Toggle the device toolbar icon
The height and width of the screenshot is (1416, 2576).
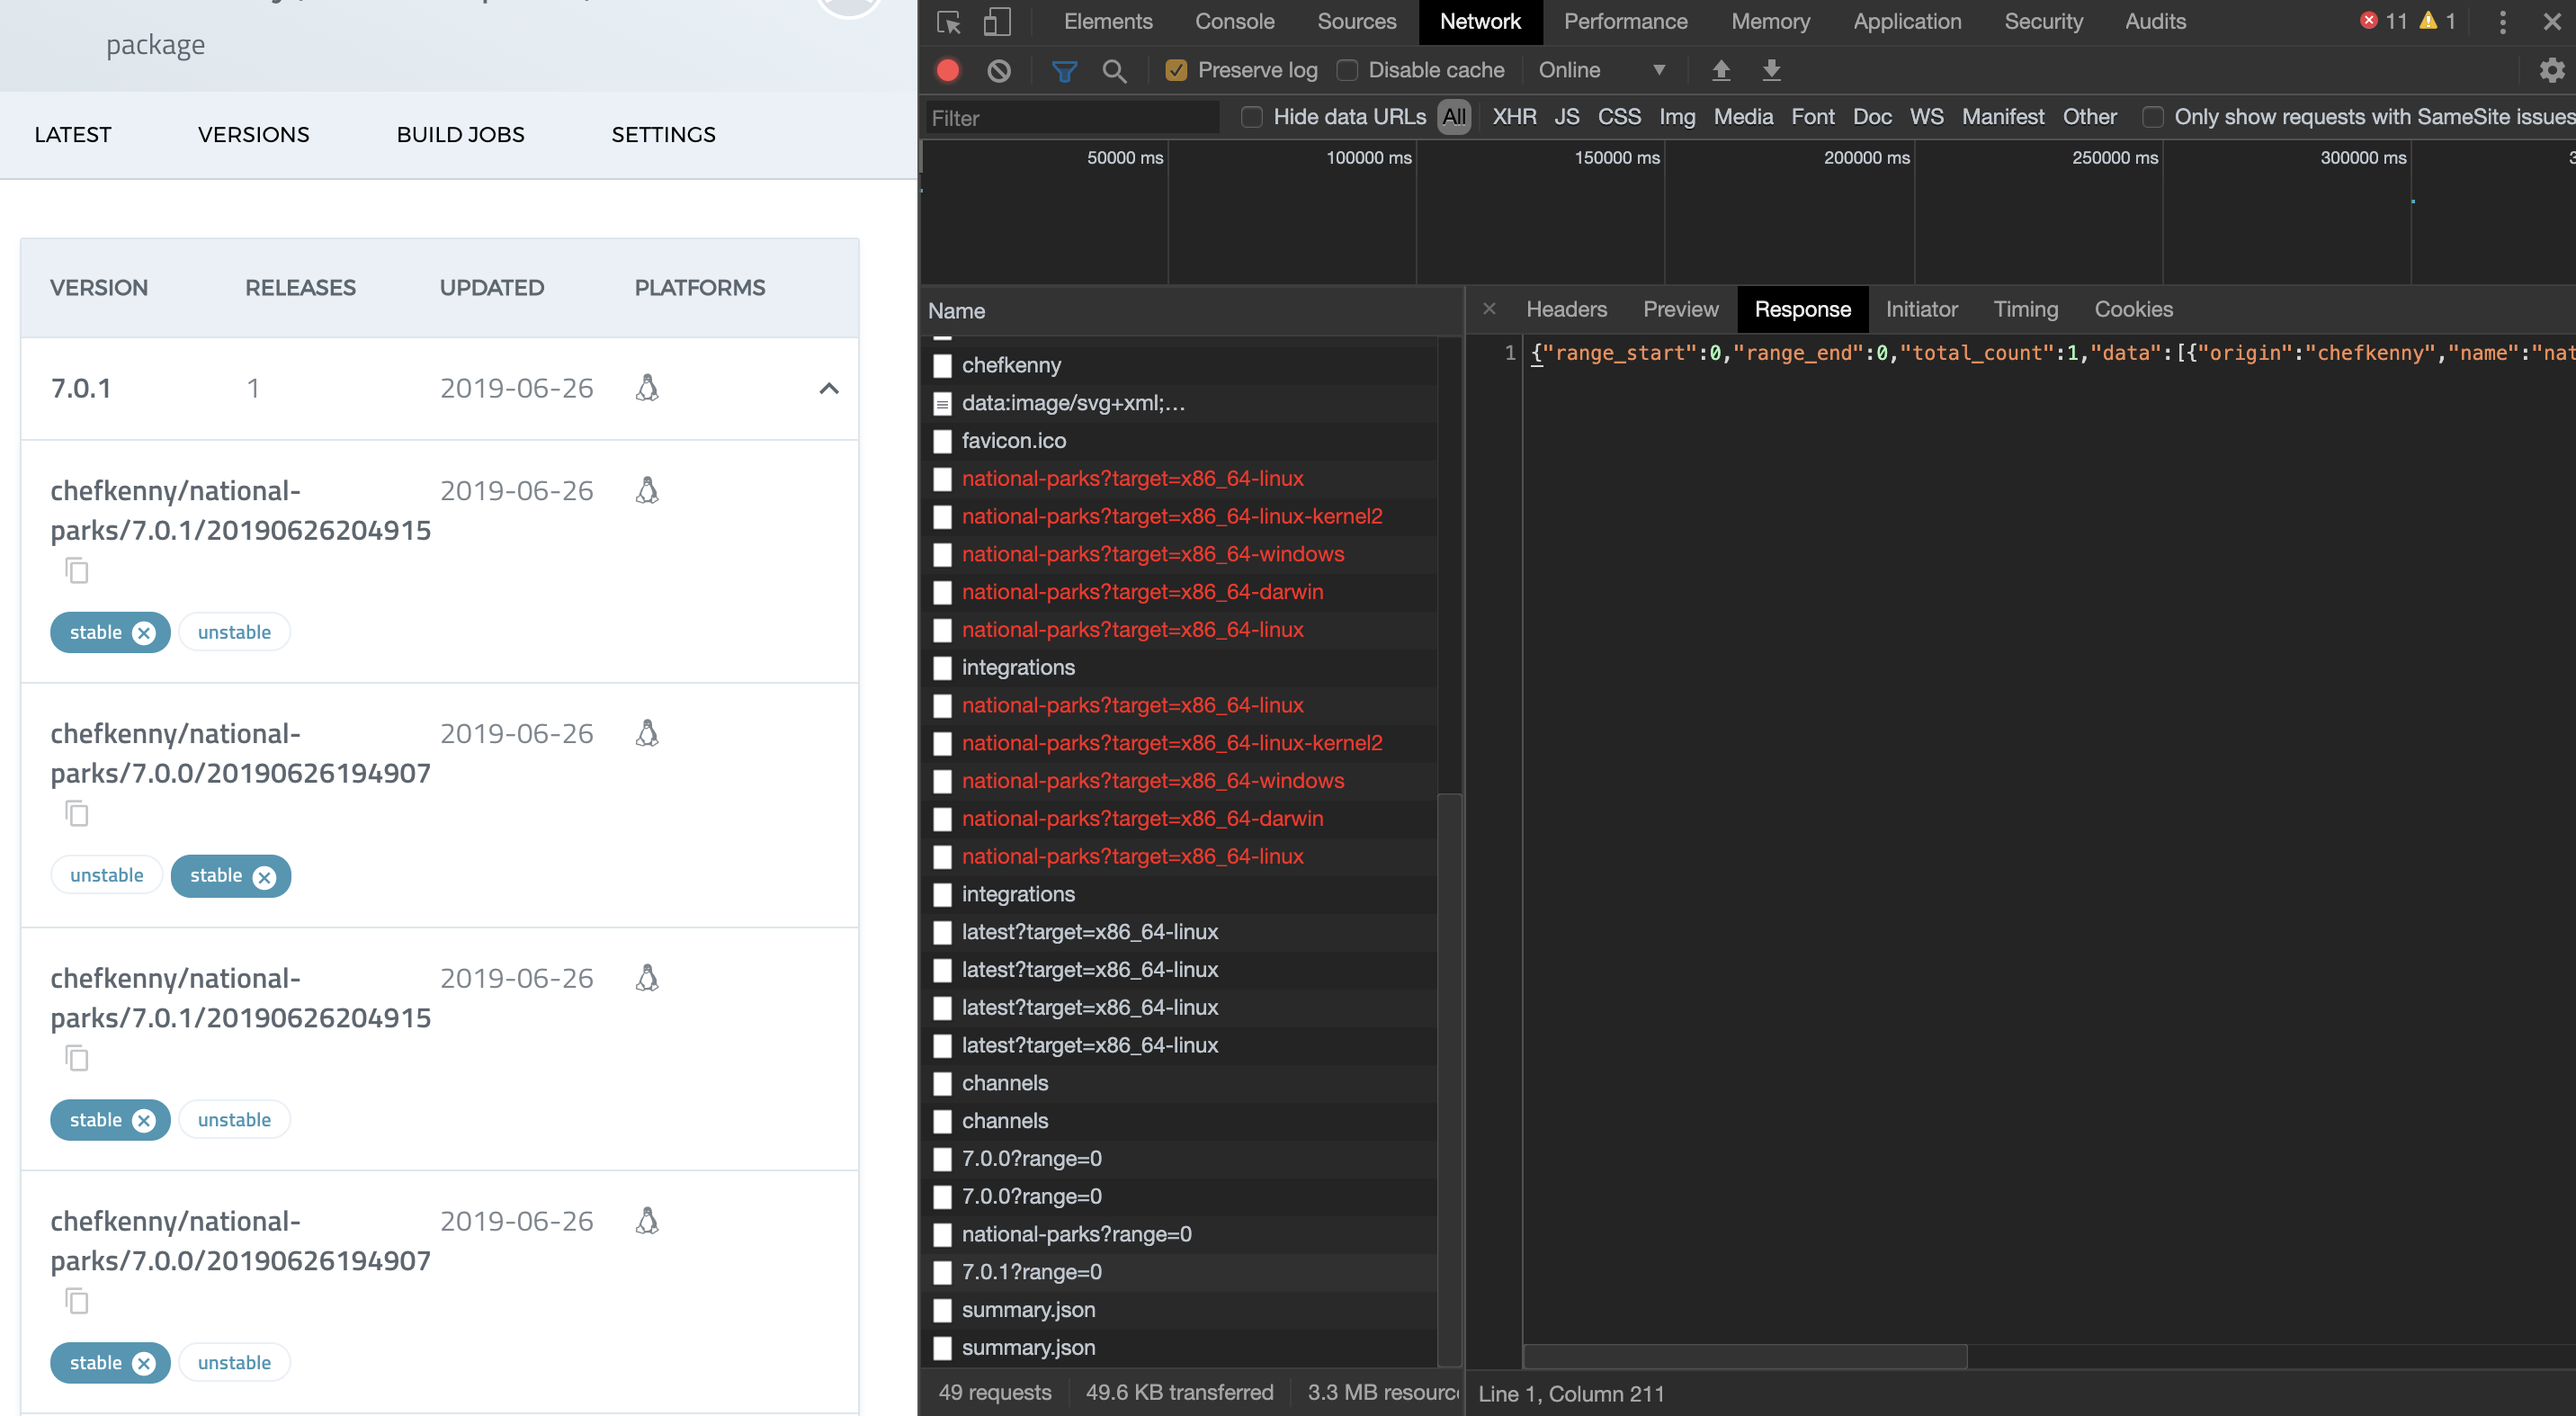point(997,22)
